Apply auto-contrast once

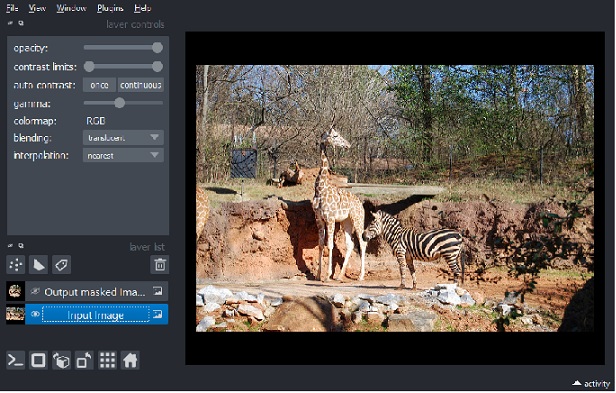coord(99,85)
